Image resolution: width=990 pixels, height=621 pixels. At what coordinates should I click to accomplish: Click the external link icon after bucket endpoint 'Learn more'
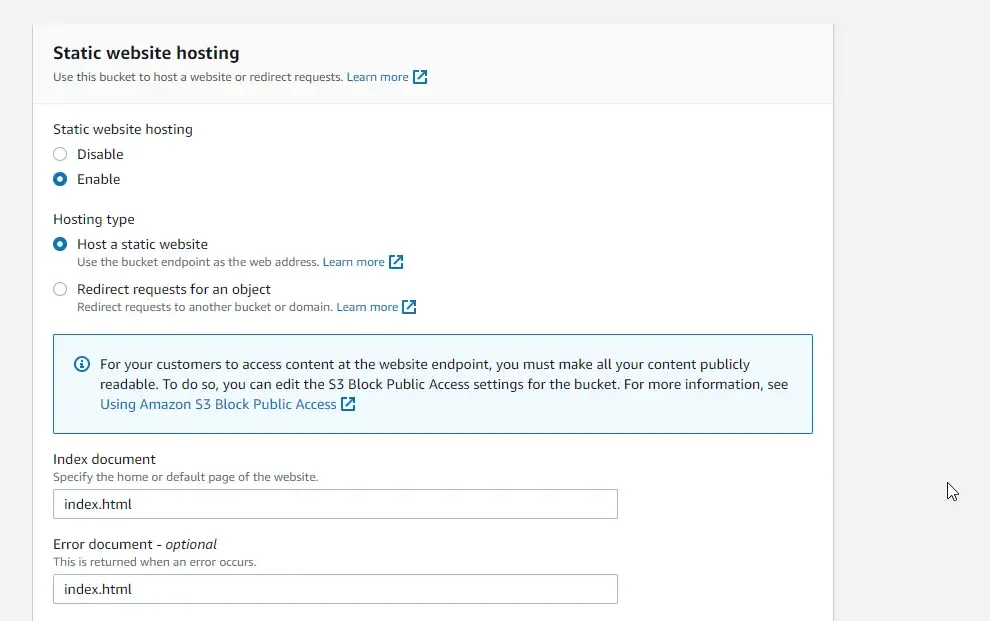pos(397,262)
